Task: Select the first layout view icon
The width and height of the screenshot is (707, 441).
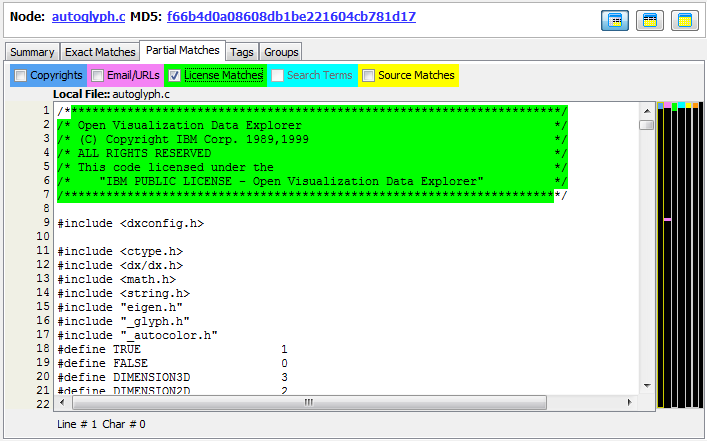Action: pyautogui.click(x=614, y=20)
